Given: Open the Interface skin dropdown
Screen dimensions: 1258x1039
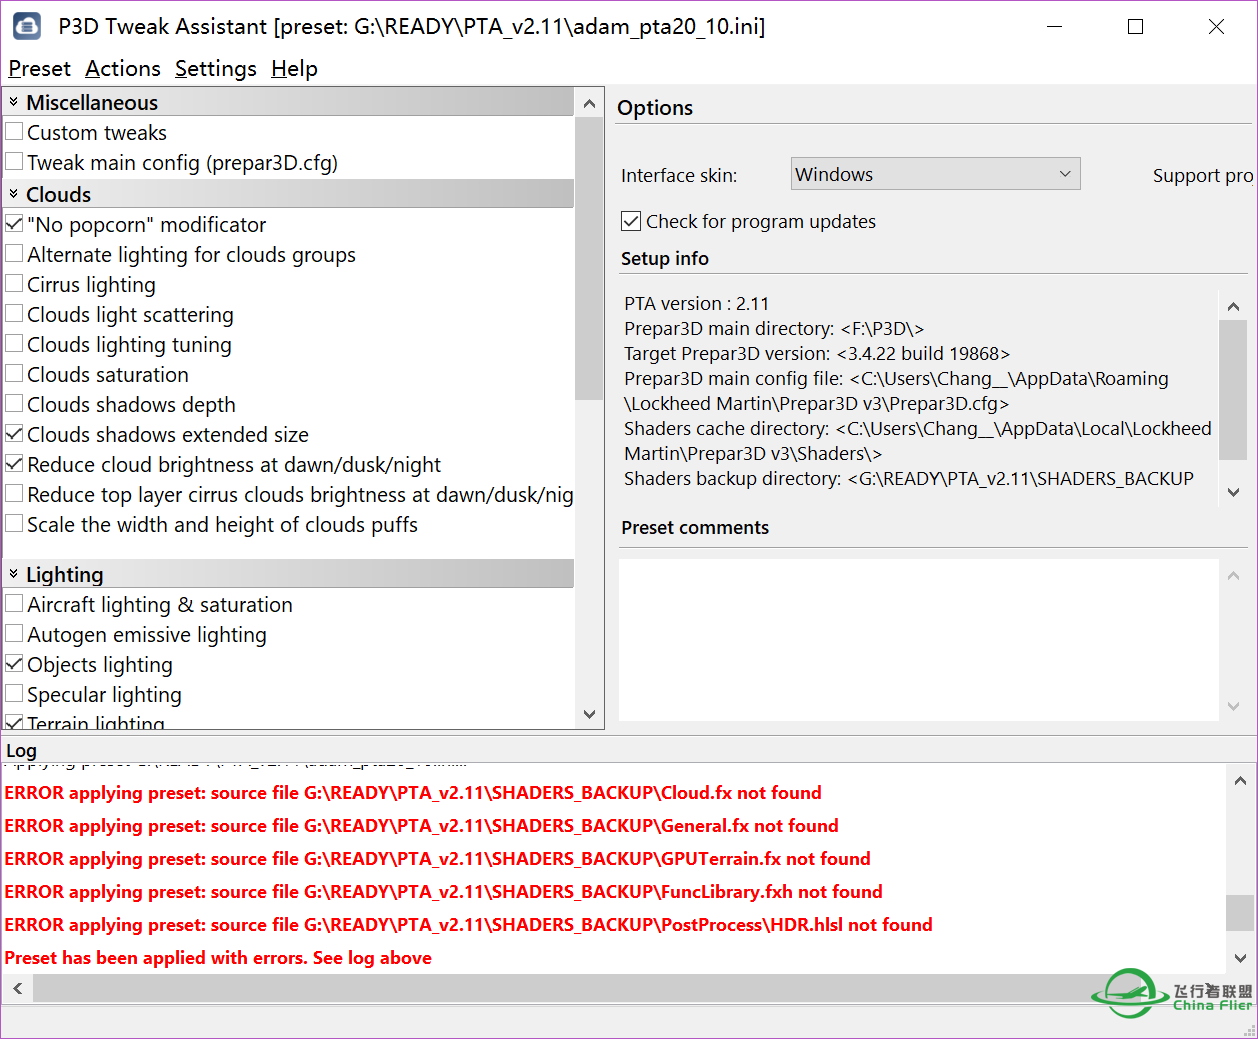Looking at the screenshot, I should click(x=1064, y=173).
